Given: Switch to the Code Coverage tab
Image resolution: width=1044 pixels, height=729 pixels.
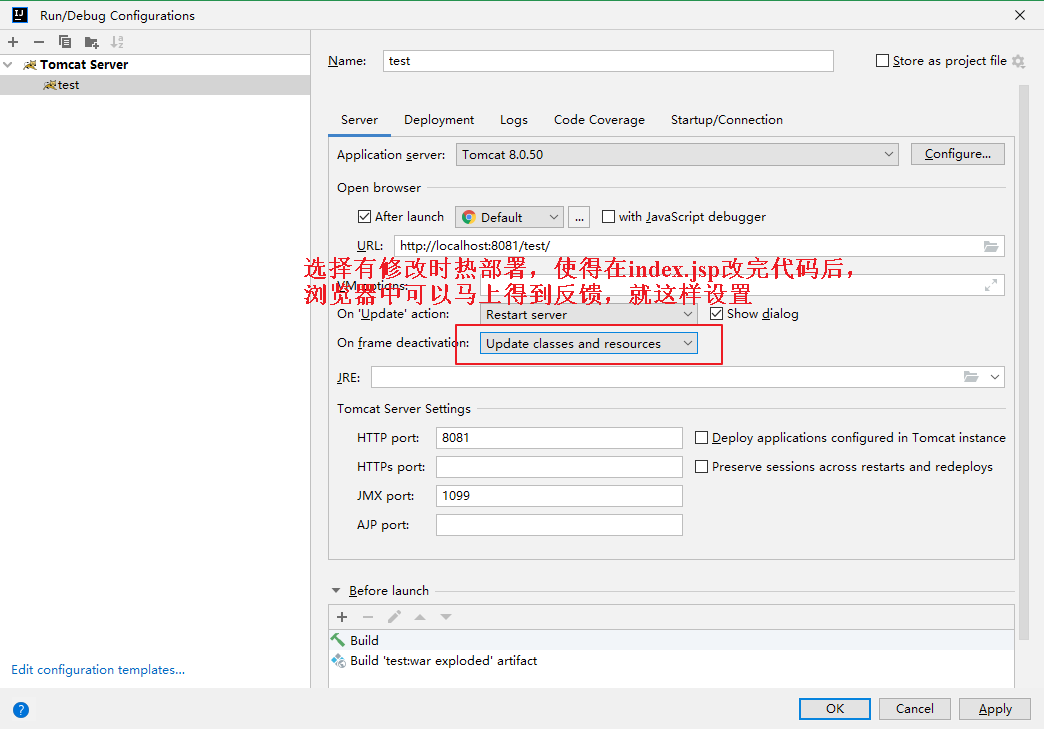Looking at the screenshot, I should (x=599, y=120).
